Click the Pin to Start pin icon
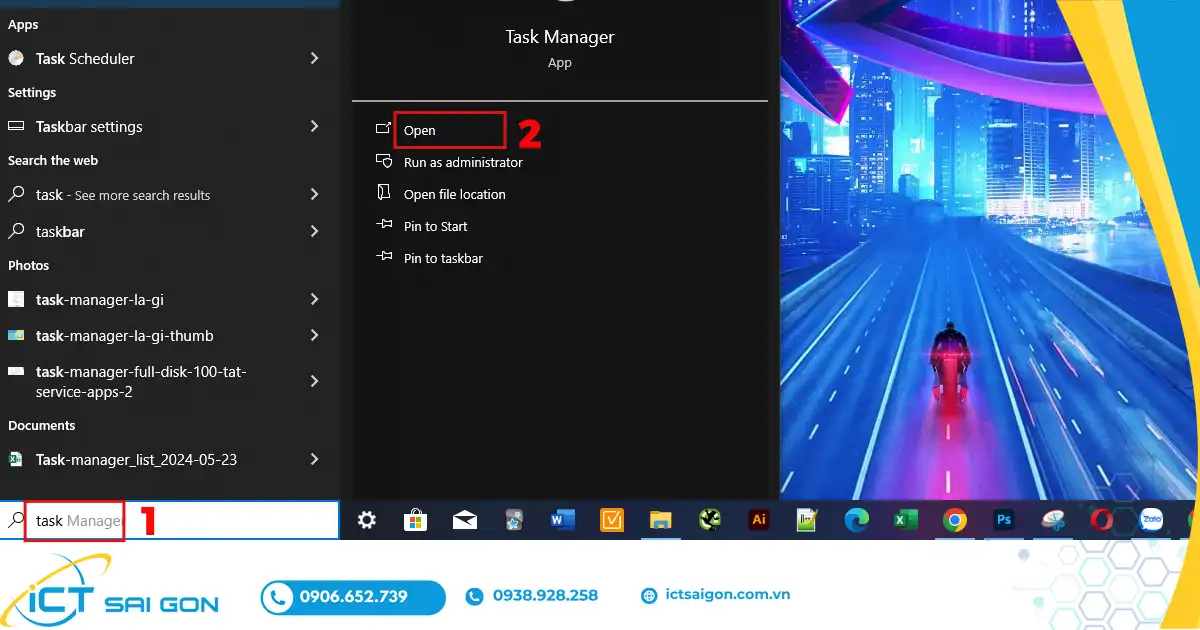 point(383,225)
